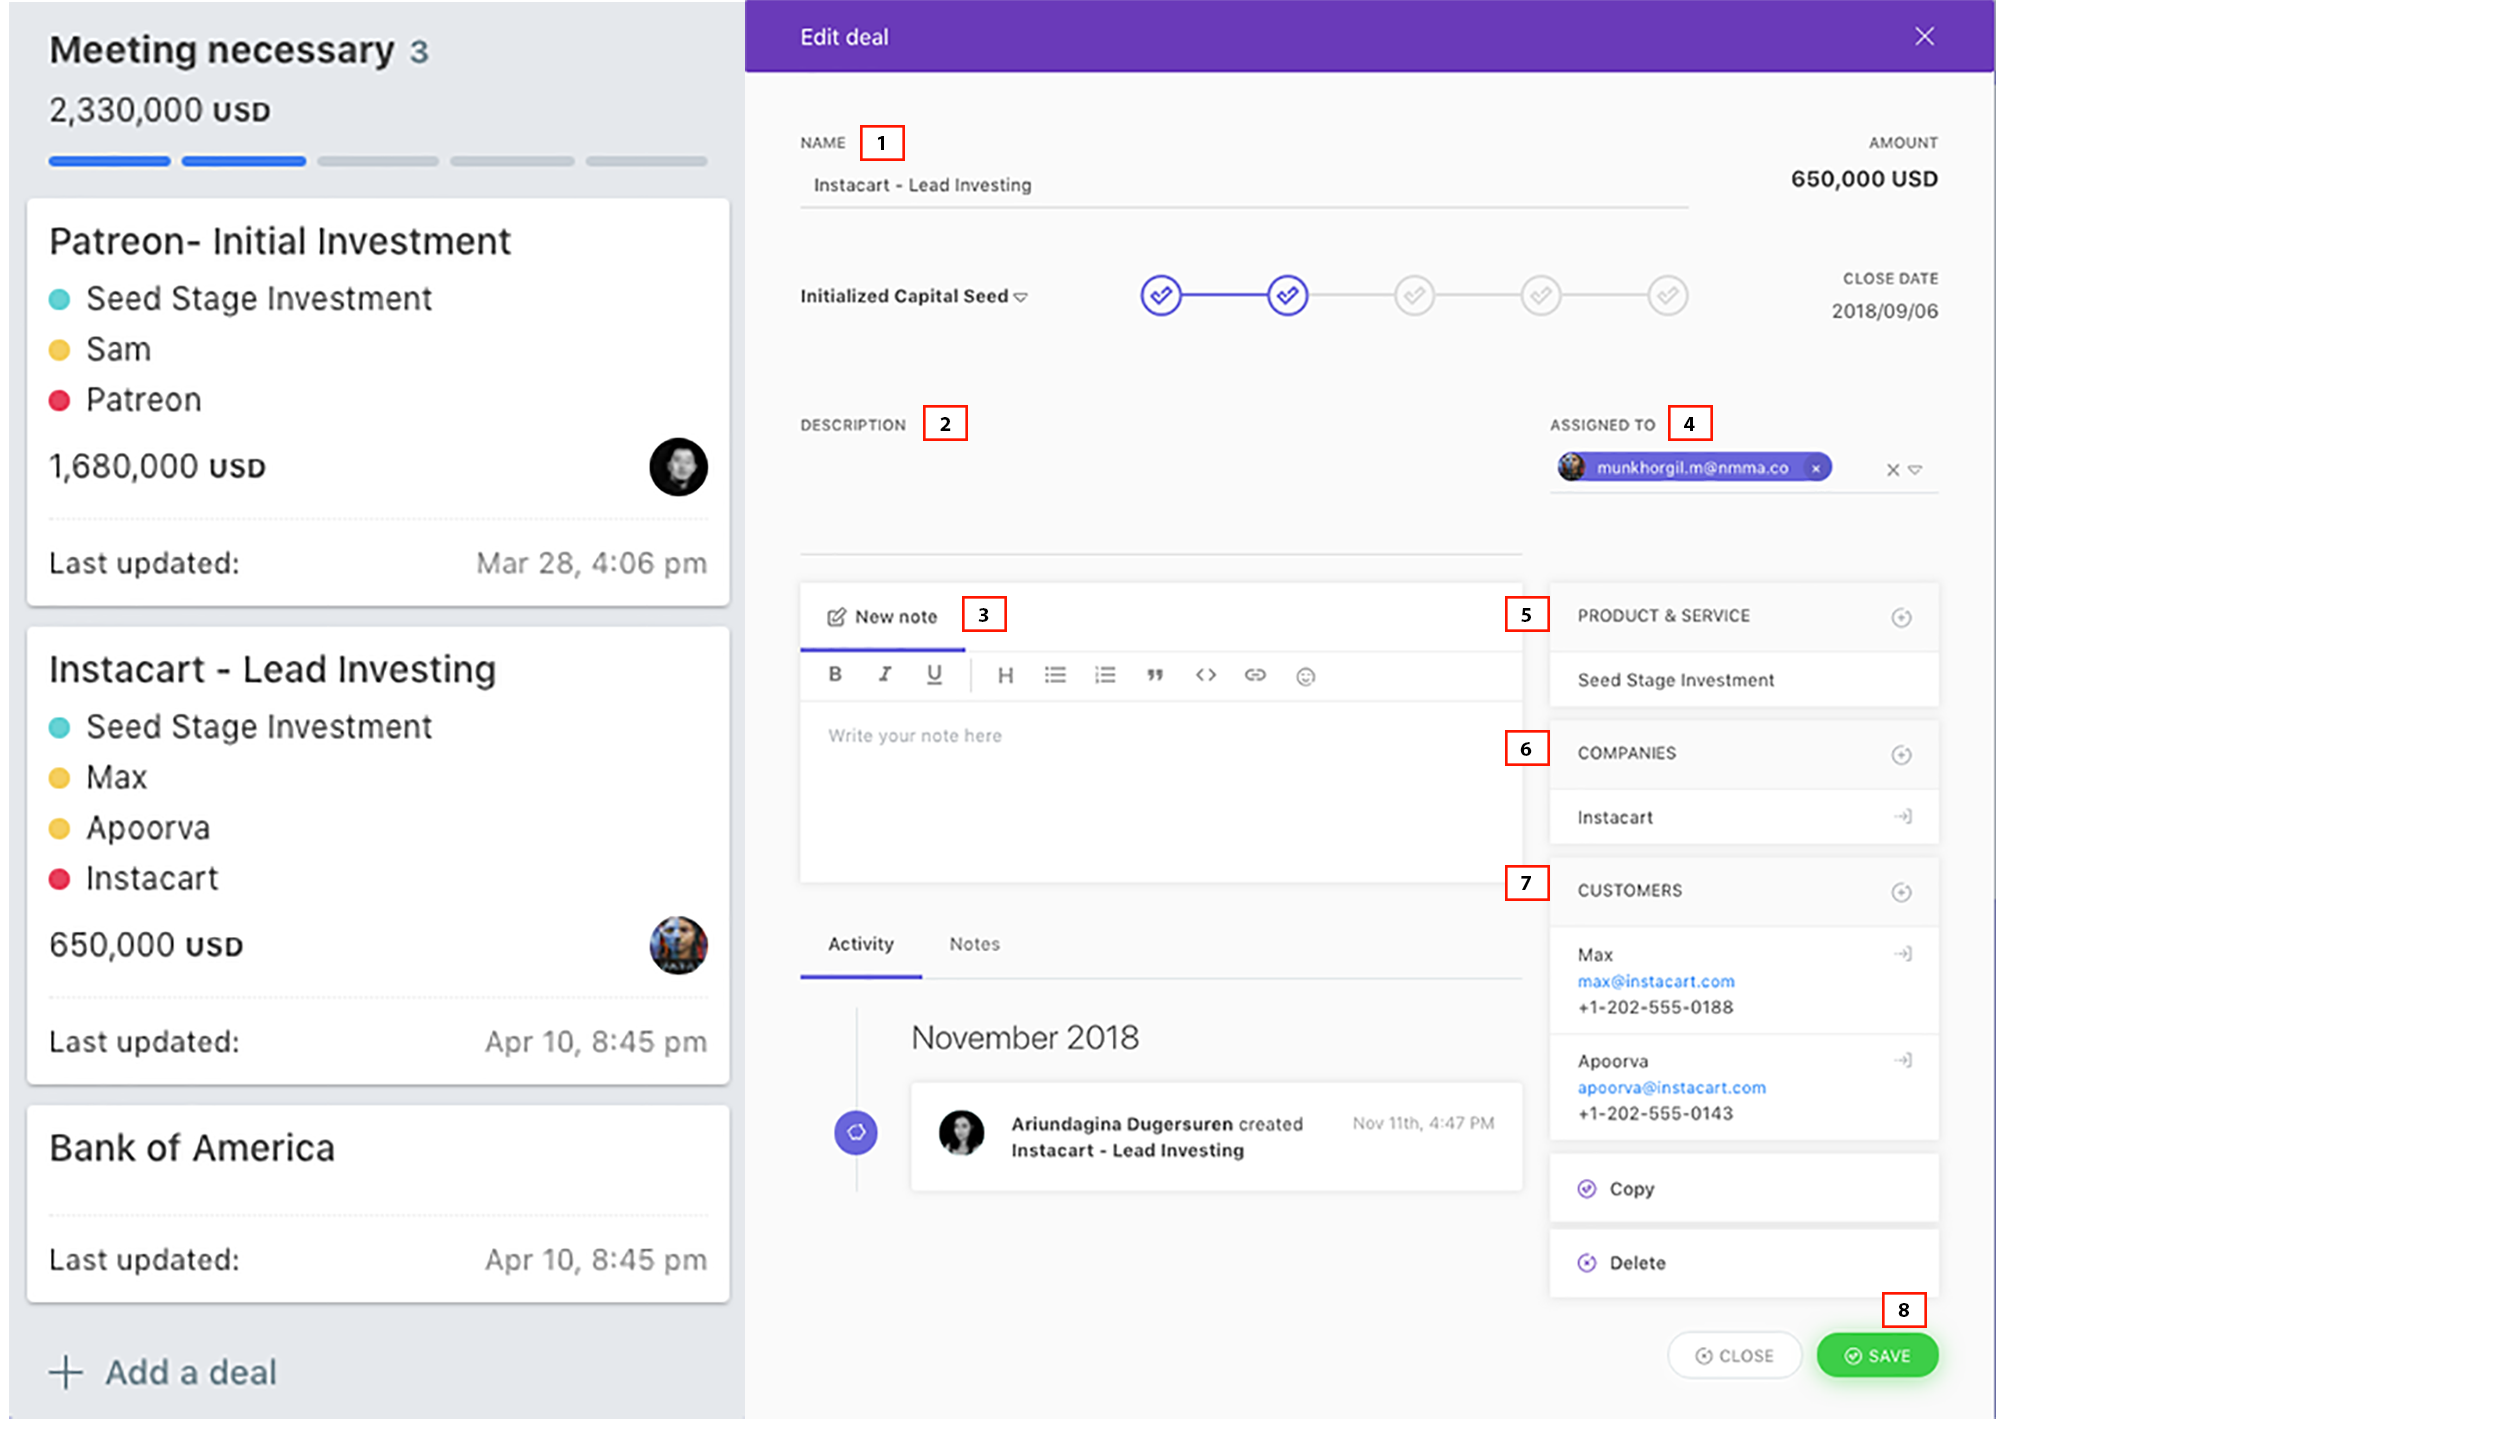
Task: Click the deal Name input field
Action: click(x=1243, y=186)
